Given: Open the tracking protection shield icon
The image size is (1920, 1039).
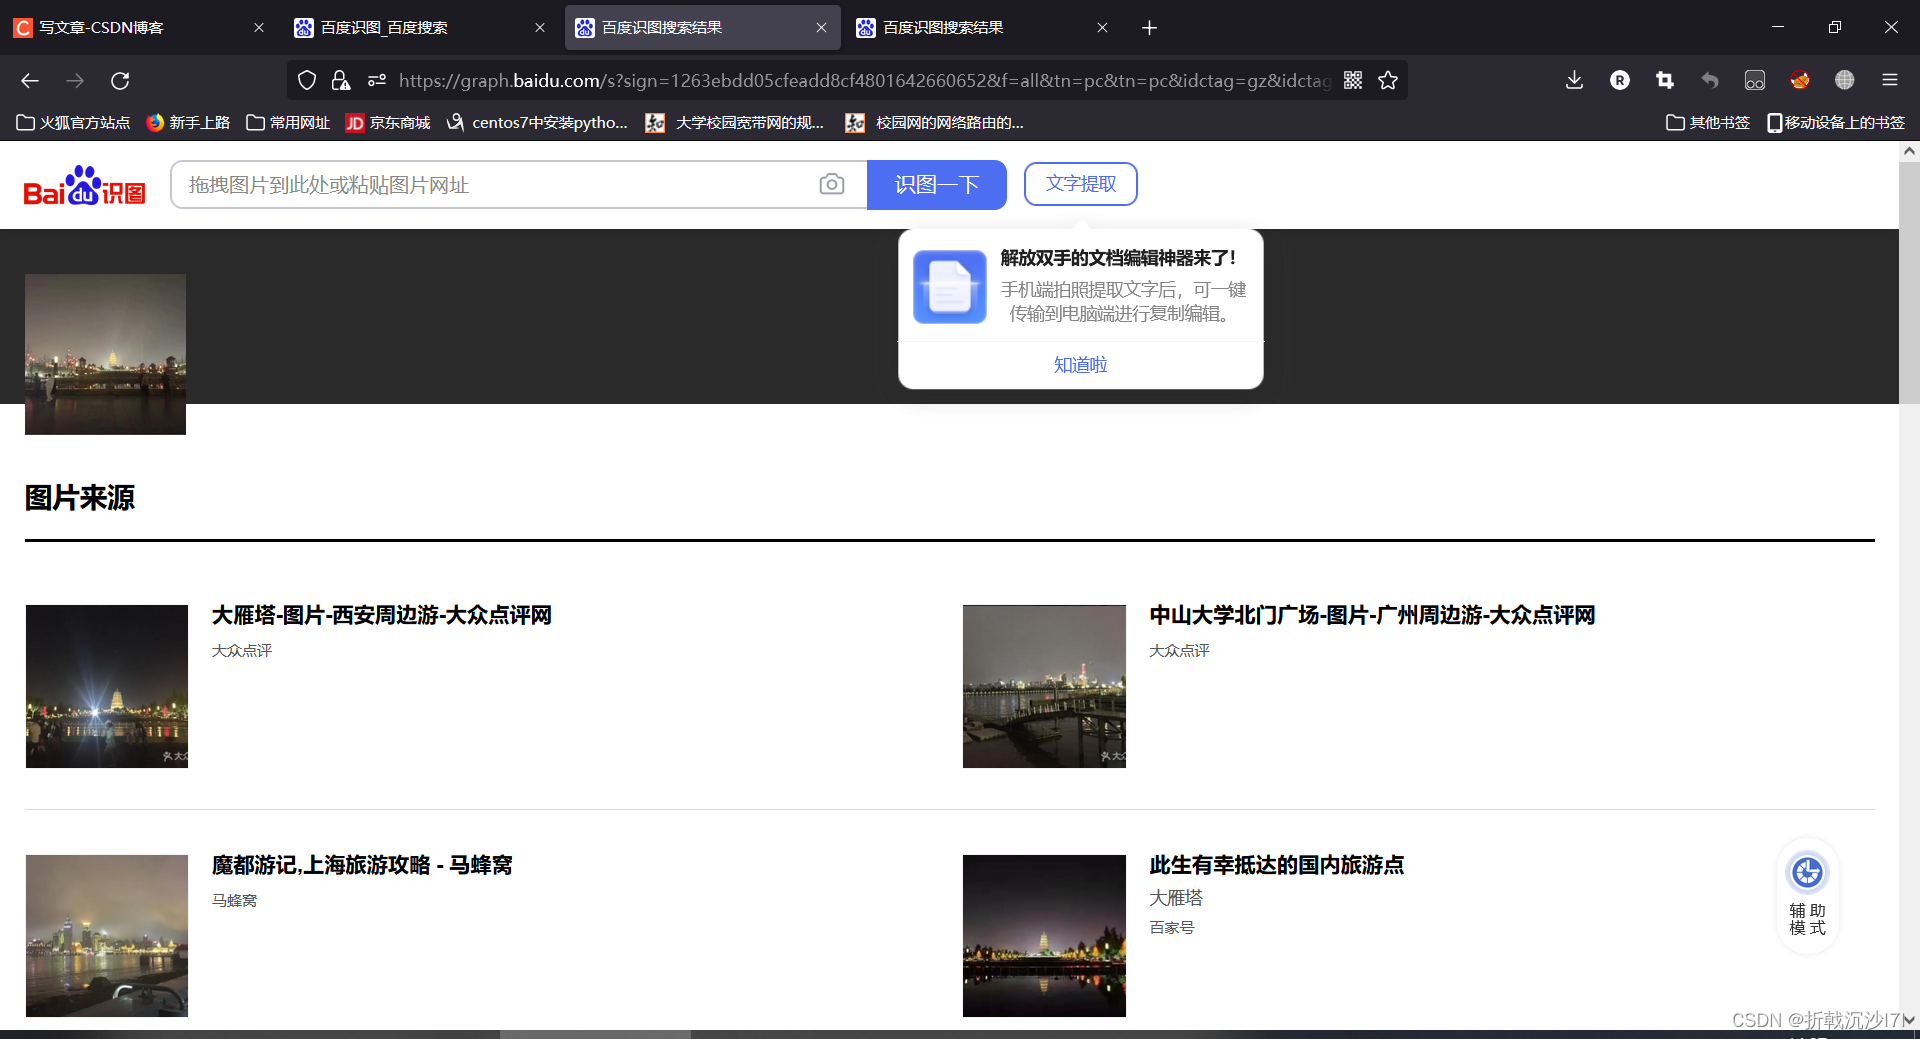Looking at the screenshot, I should coord(307,80).
